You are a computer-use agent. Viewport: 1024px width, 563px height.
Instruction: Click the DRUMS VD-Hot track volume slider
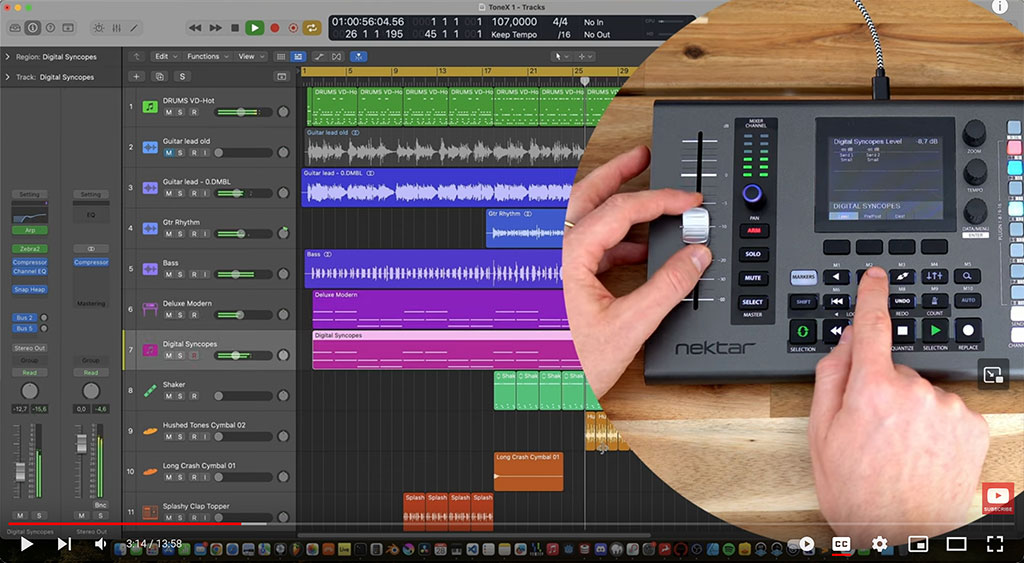coord(243,112)
